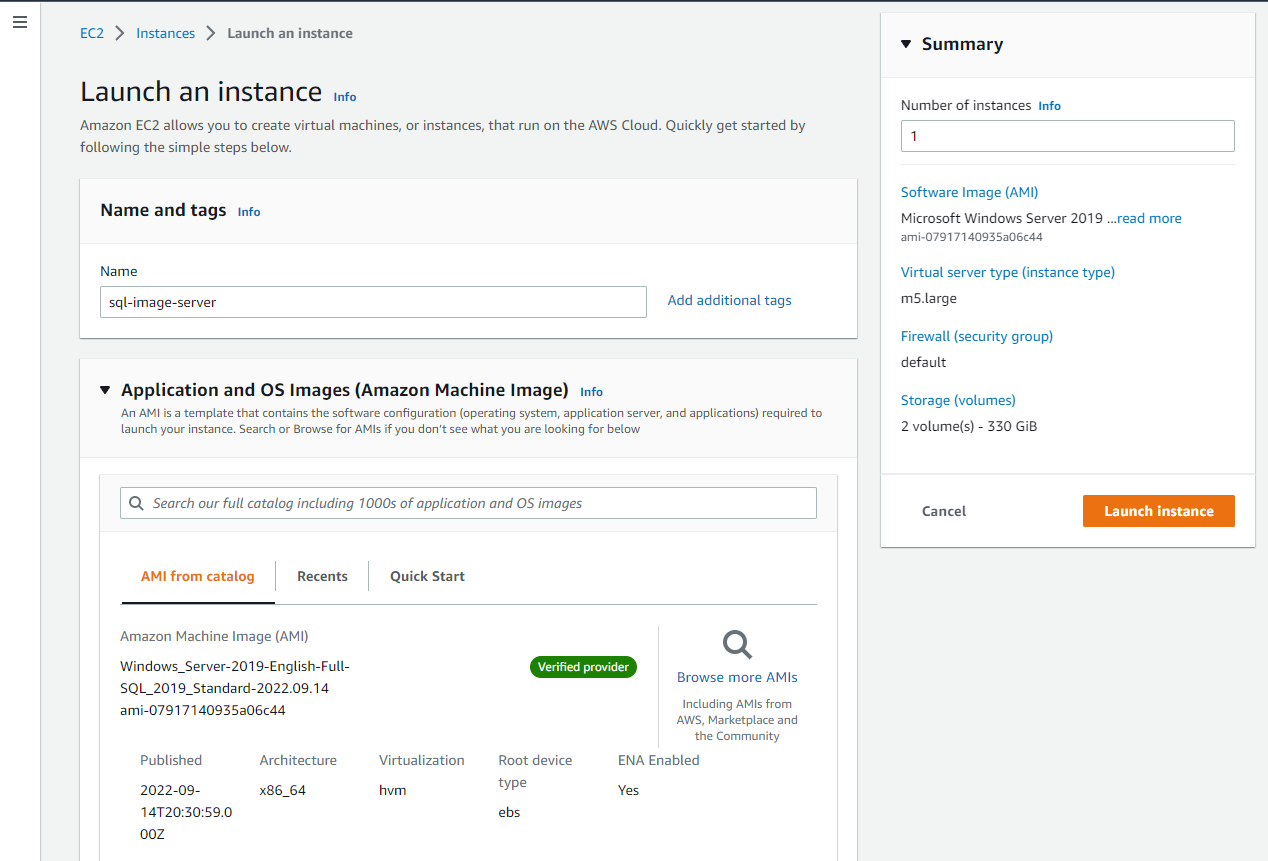The width and height of the screenshot is (1268, 861).
Task: Open Firewall (security group) summary link
Action: point(977,336)
